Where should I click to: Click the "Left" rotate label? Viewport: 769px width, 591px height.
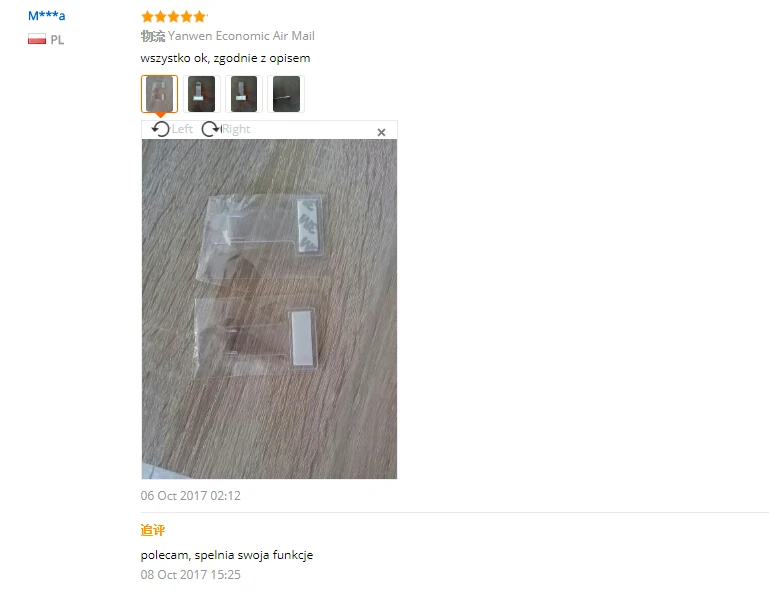coord(182,129)
